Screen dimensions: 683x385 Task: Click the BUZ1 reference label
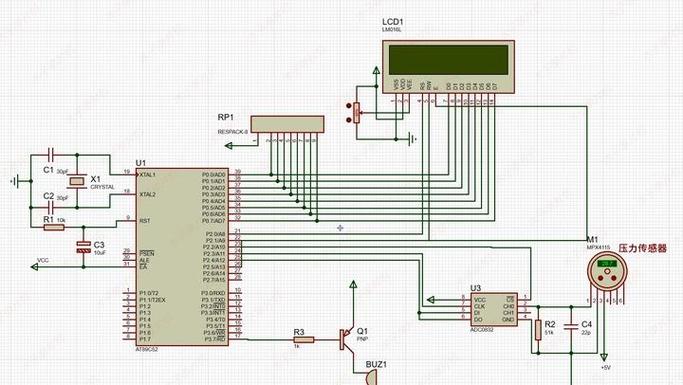pyautogui.click(x=376, y=365)
